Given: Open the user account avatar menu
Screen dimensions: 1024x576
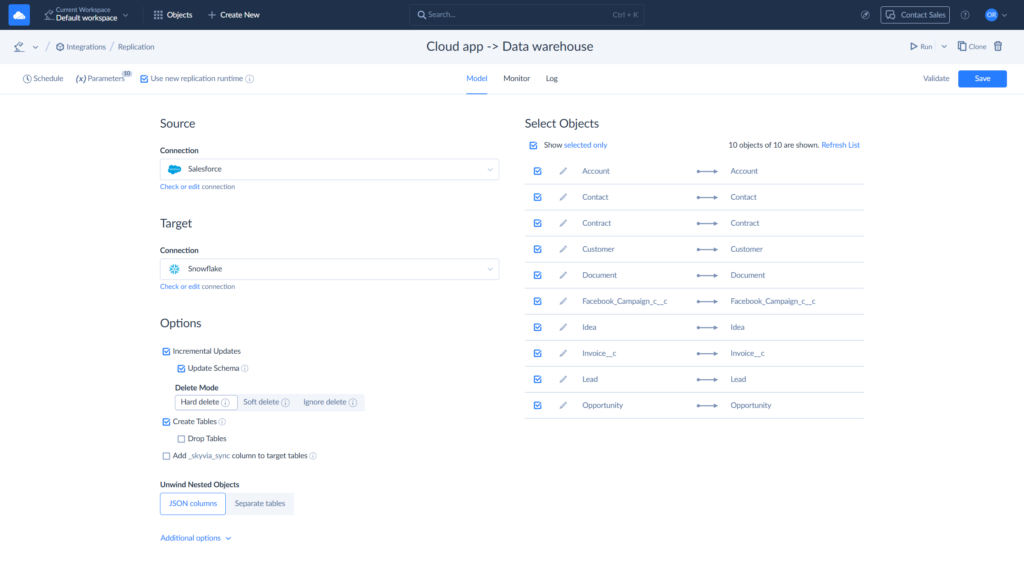Looking at the screenshot, I should coord(996,14).
